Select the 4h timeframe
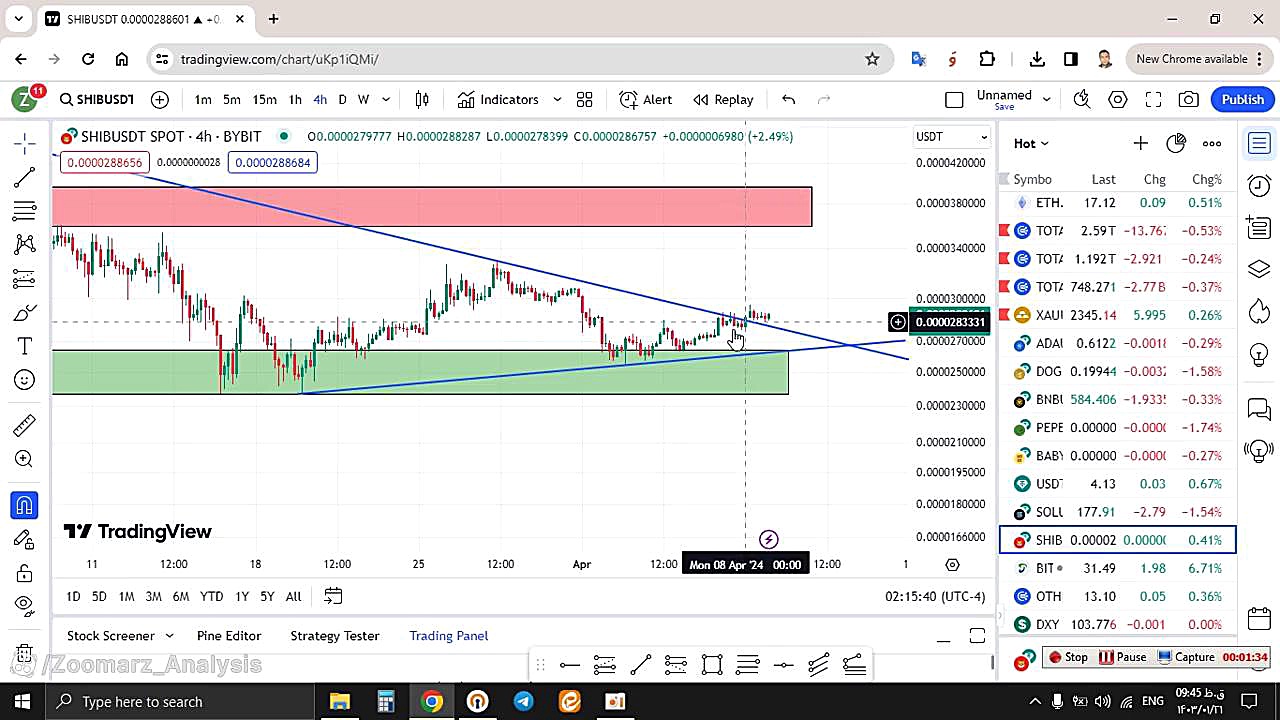This screenshot has width=1280, height=720. tap(320, 99)
